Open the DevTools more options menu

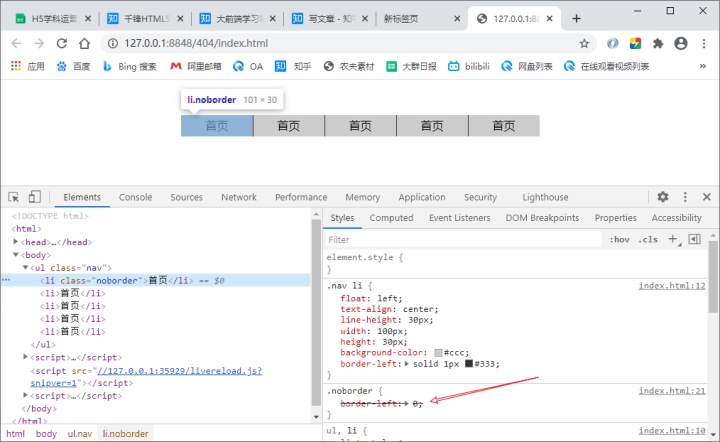click(x=685, y=197)
